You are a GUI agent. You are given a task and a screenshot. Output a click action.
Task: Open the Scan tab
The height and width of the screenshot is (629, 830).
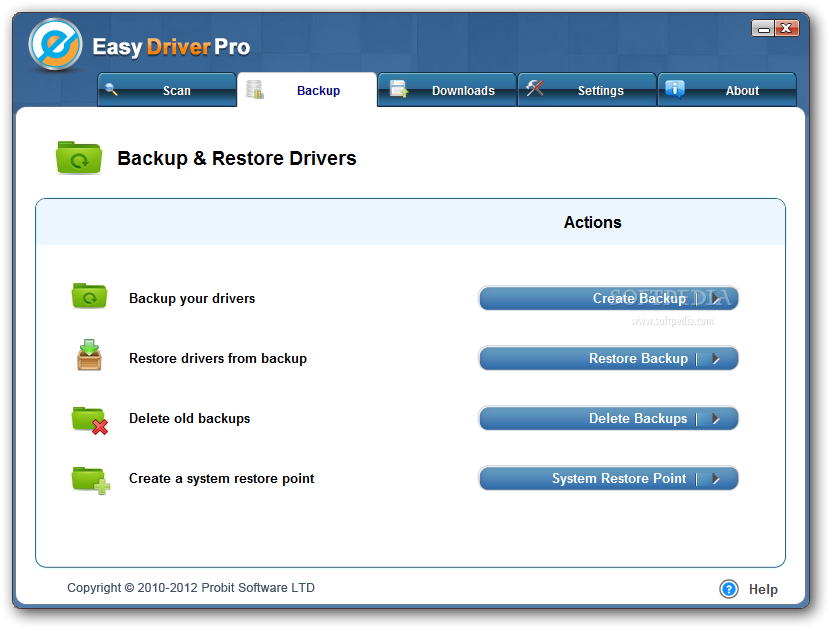167,90
